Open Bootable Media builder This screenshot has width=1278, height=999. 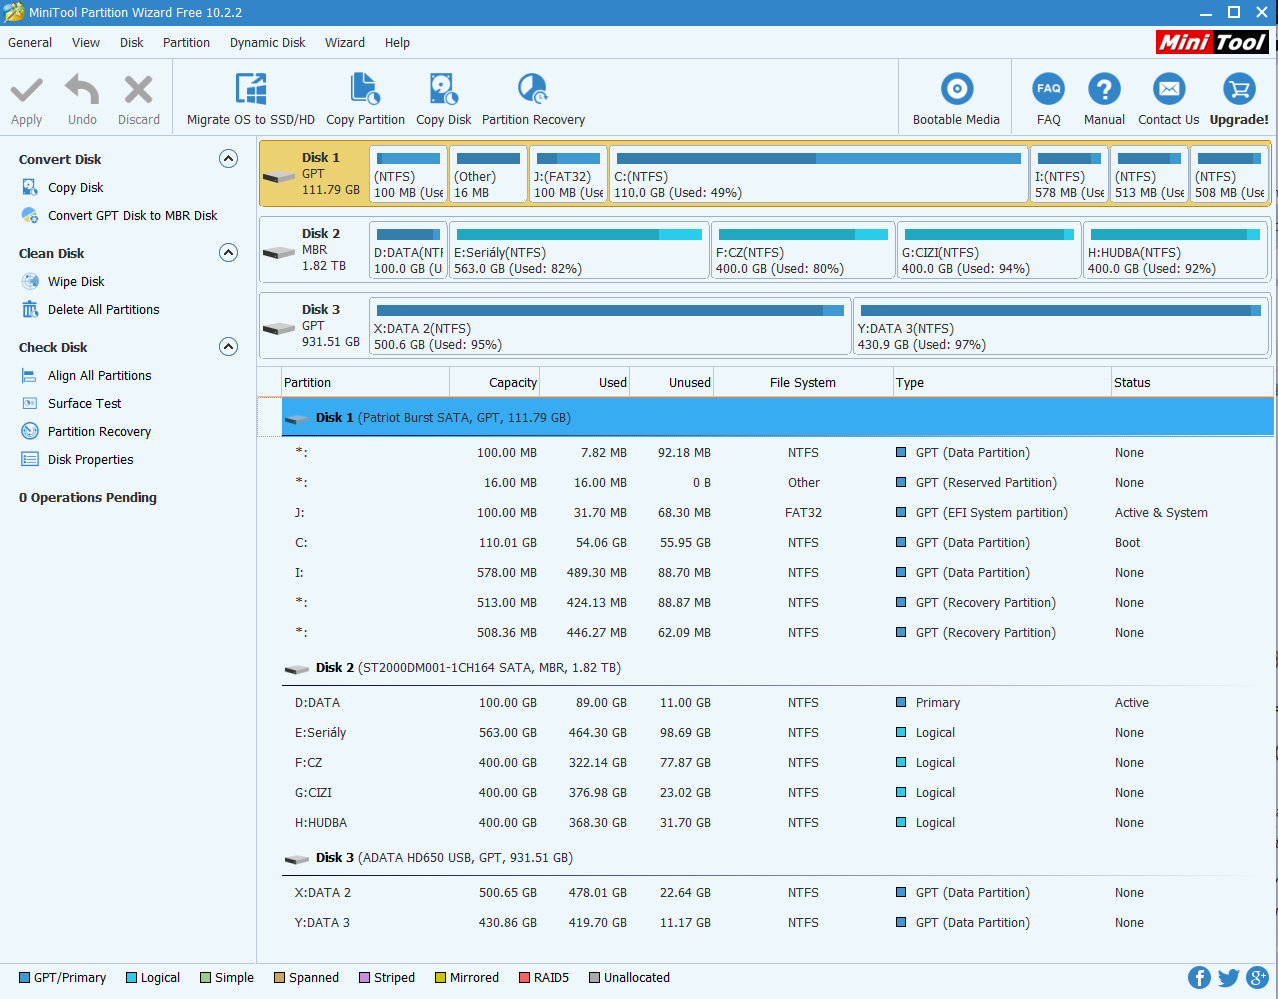coord(956,90)
